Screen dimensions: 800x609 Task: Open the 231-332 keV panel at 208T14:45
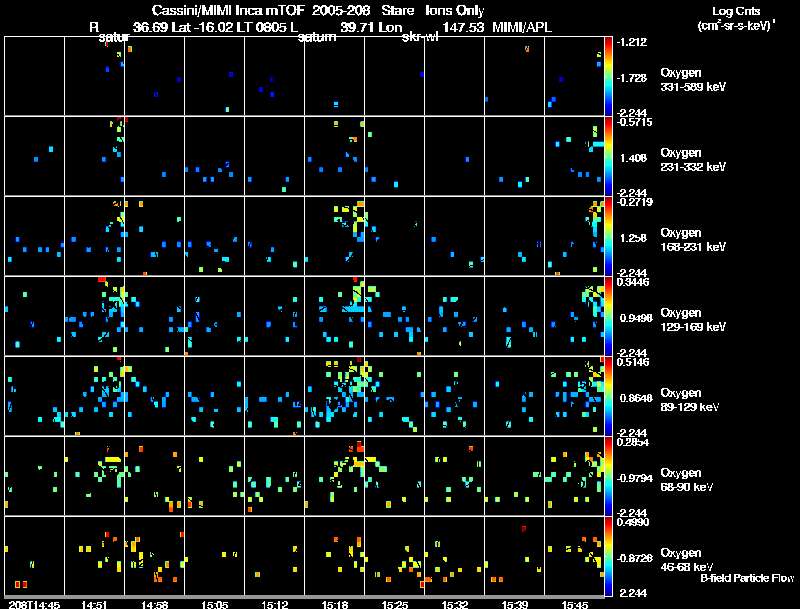34,156
